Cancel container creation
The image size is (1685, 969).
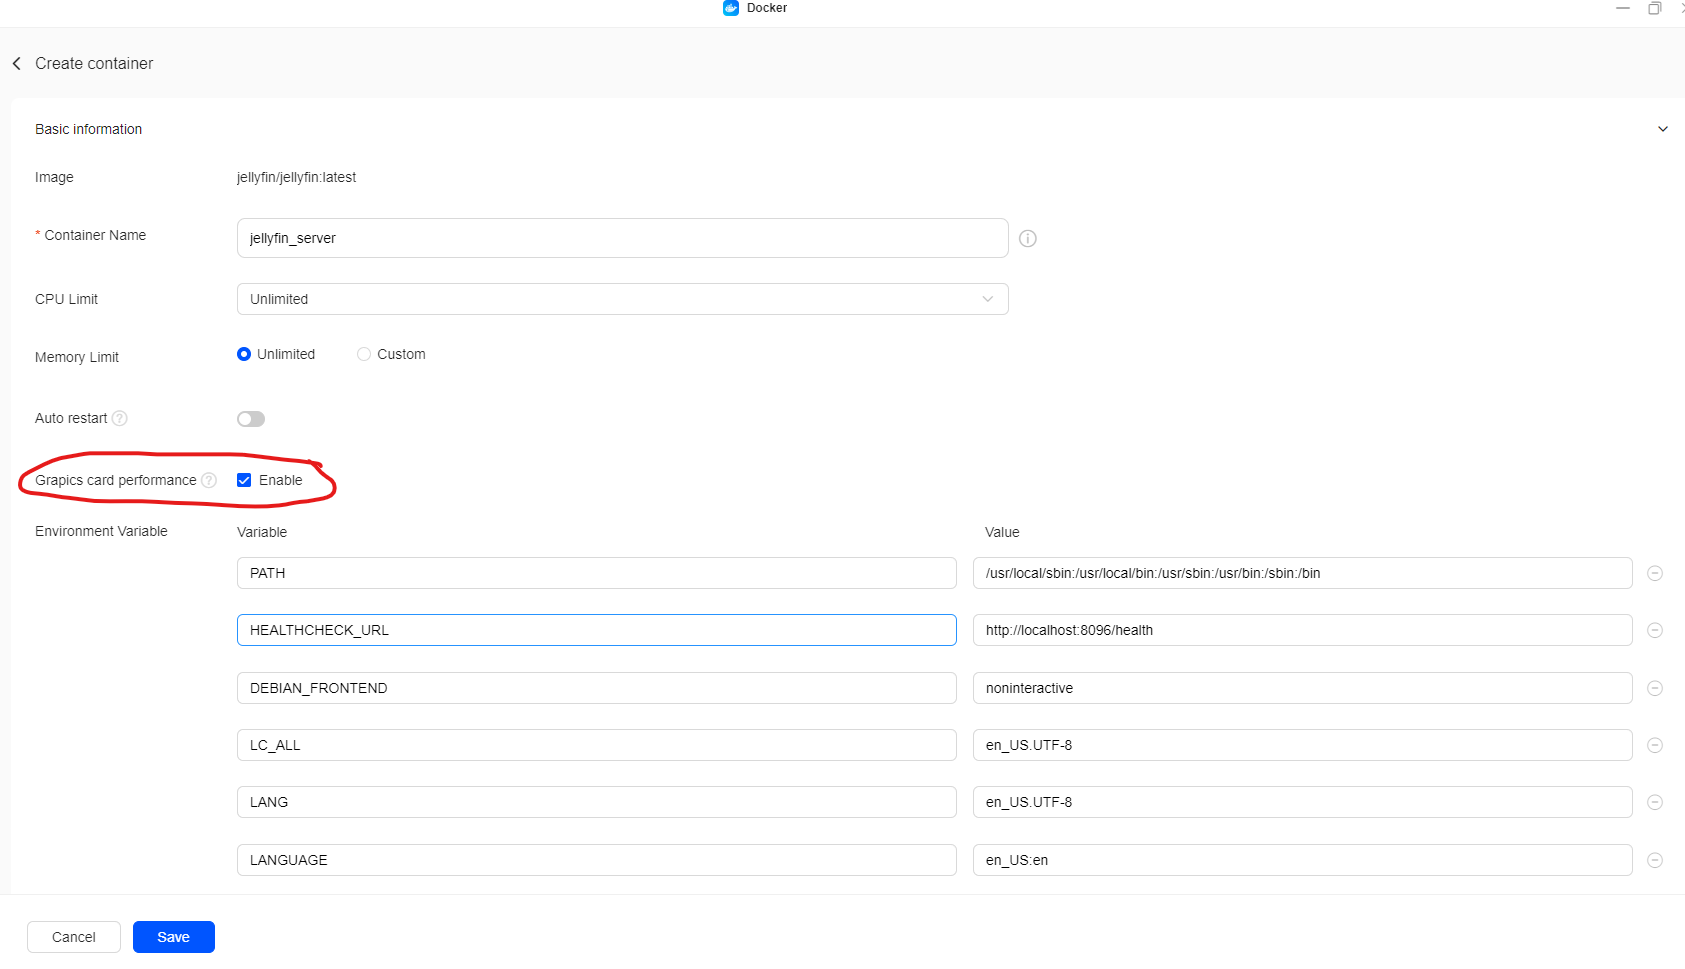tap(74, 937)
